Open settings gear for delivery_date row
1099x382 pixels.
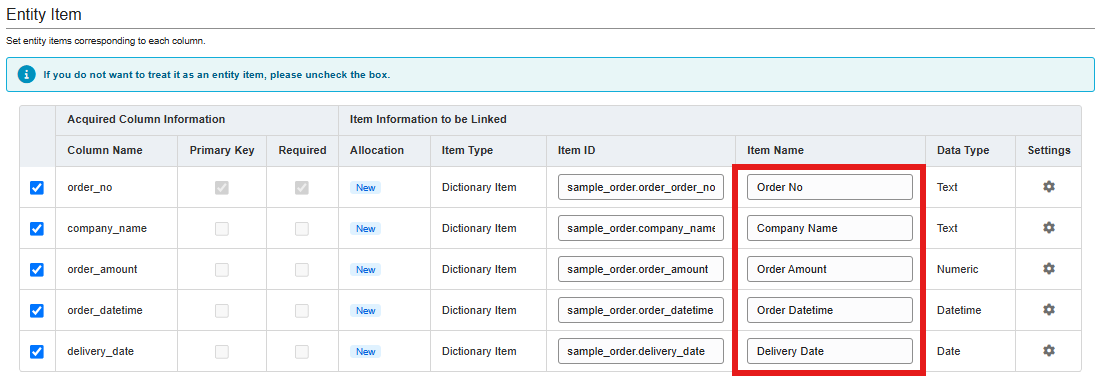click(x=1049, y=350)
